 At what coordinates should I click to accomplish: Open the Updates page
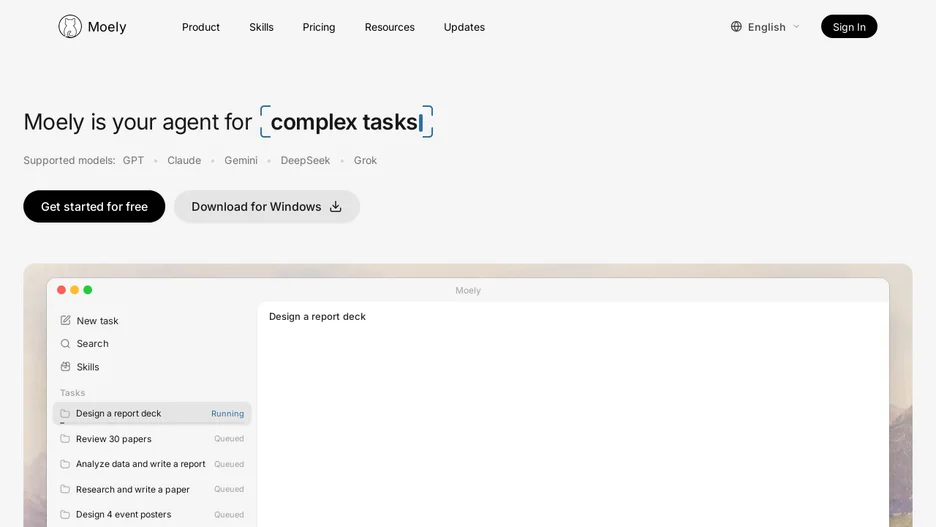[x=464, y=27]
